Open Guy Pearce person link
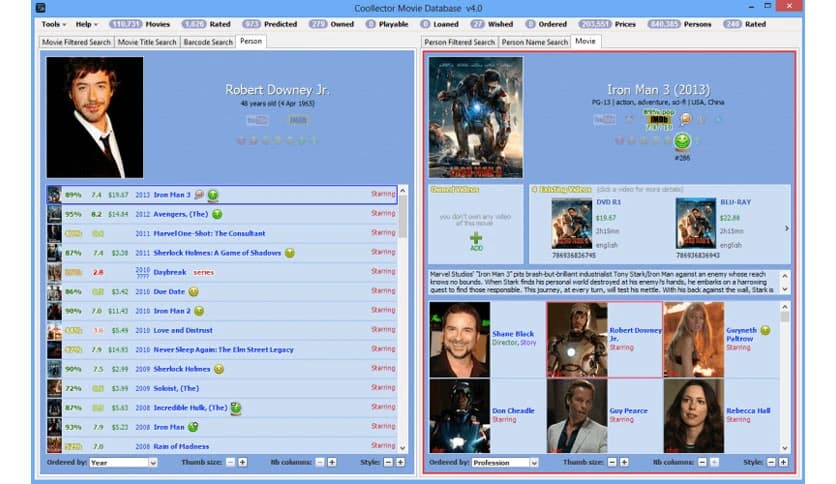 pos(629,411)
